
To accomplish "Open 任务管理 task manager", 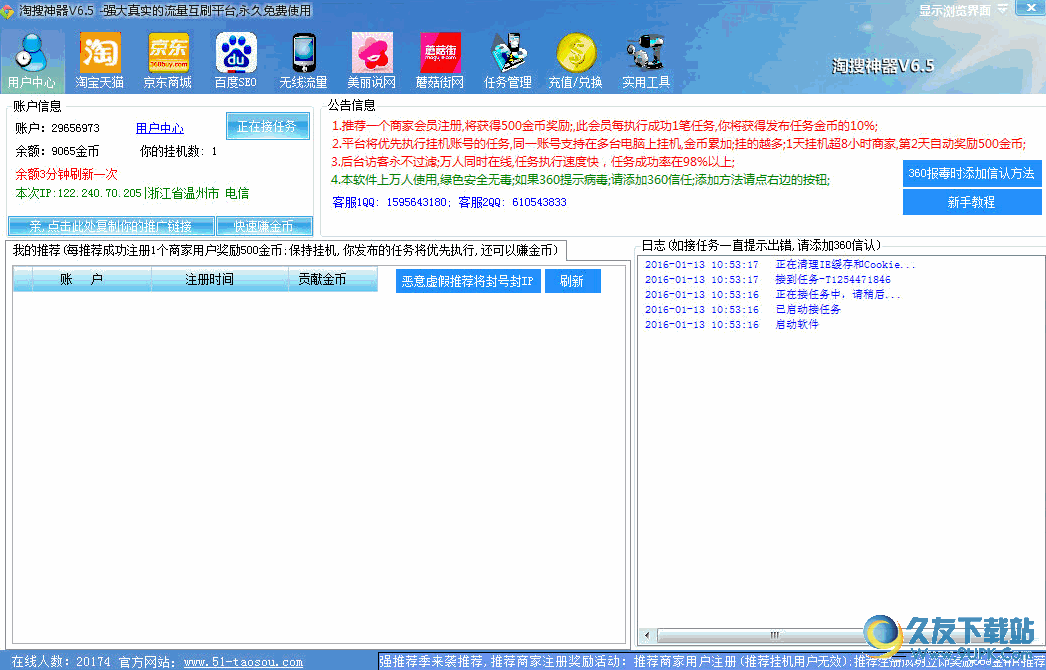I will click(x=508, y=61).
